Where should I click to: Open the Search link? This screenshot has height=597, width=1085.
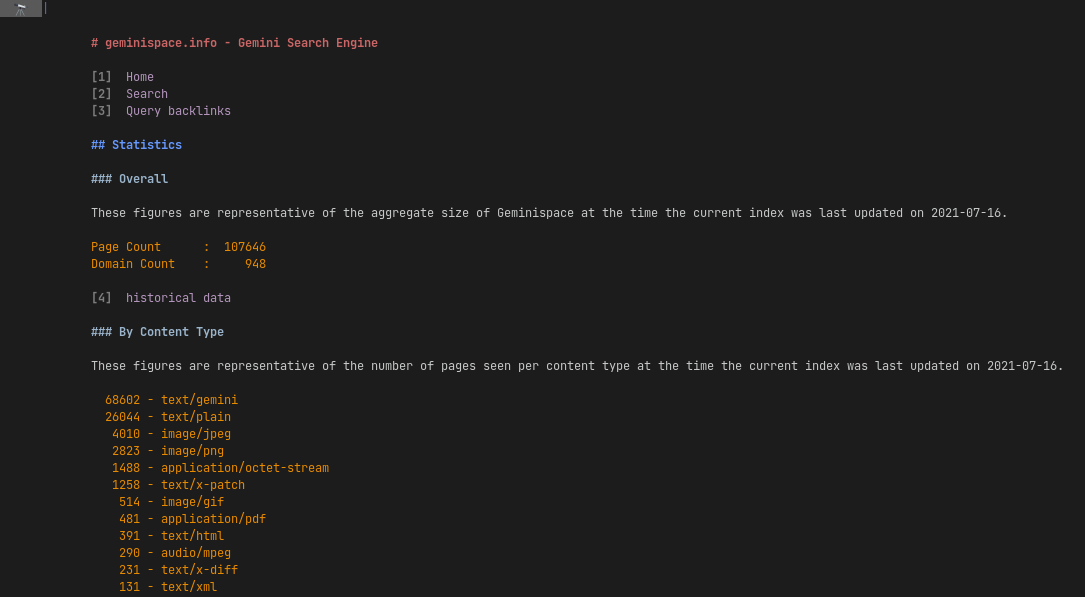tap(147, 94)
